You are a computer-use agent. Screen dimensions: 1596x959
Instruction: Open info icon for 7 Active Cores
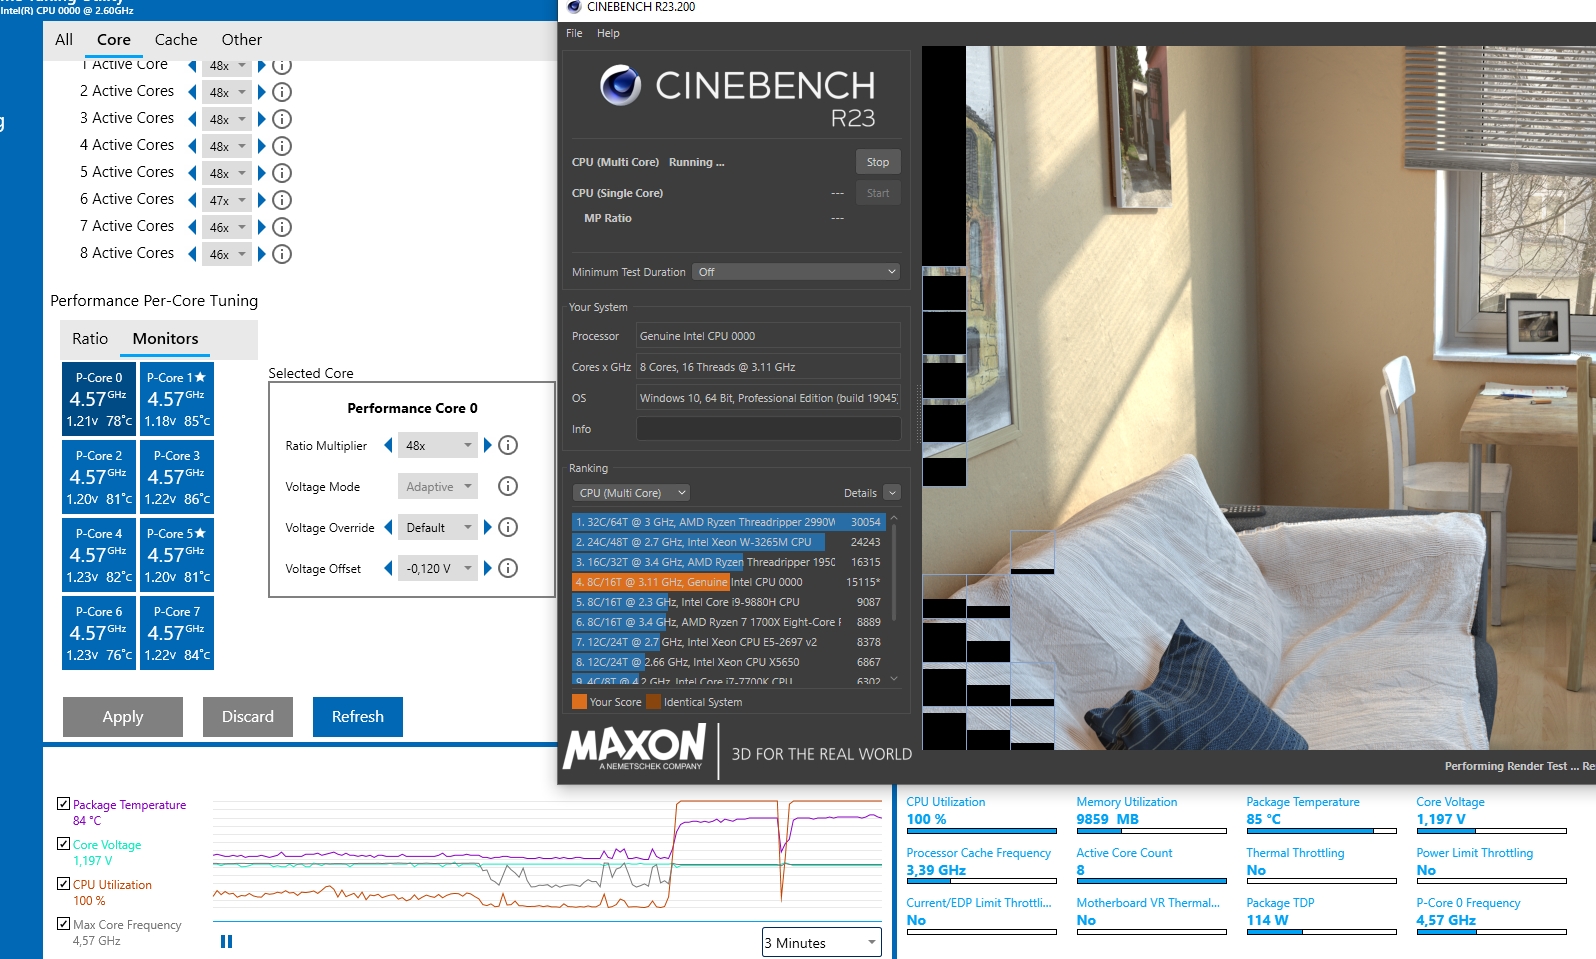(x=282, y=227)
